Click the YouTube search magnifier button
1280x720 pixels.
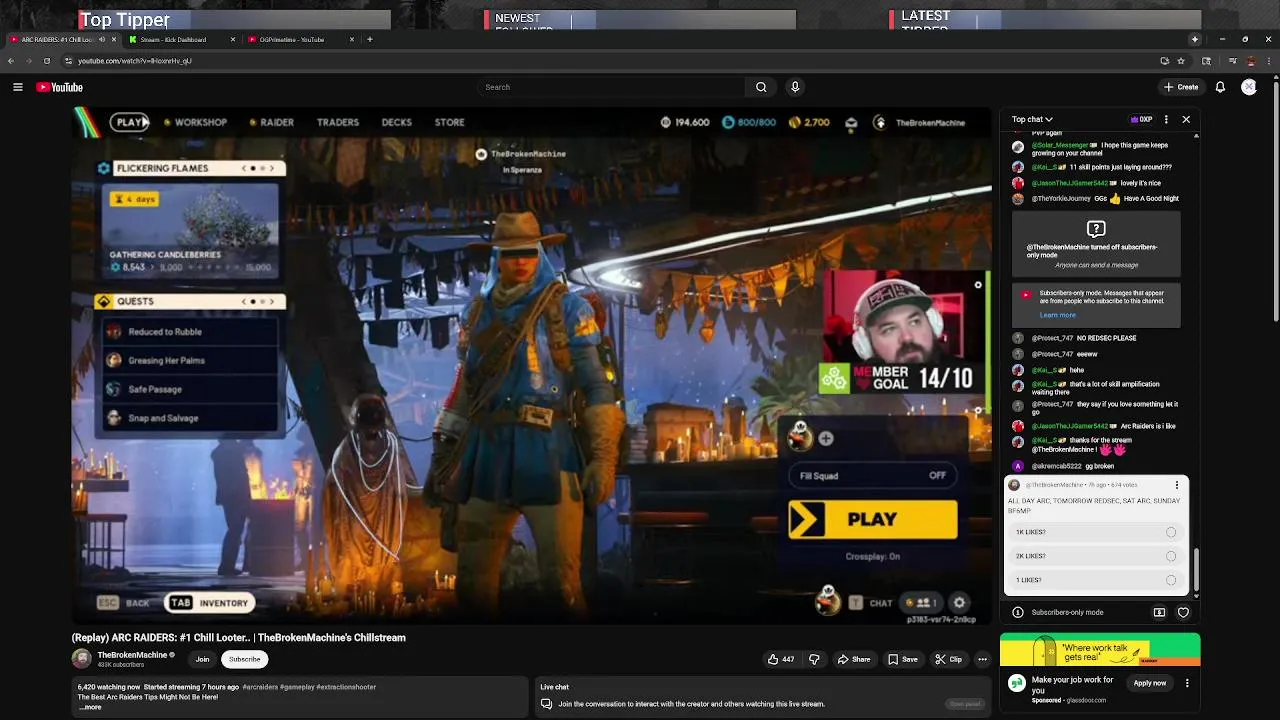[x=761, y=87]
